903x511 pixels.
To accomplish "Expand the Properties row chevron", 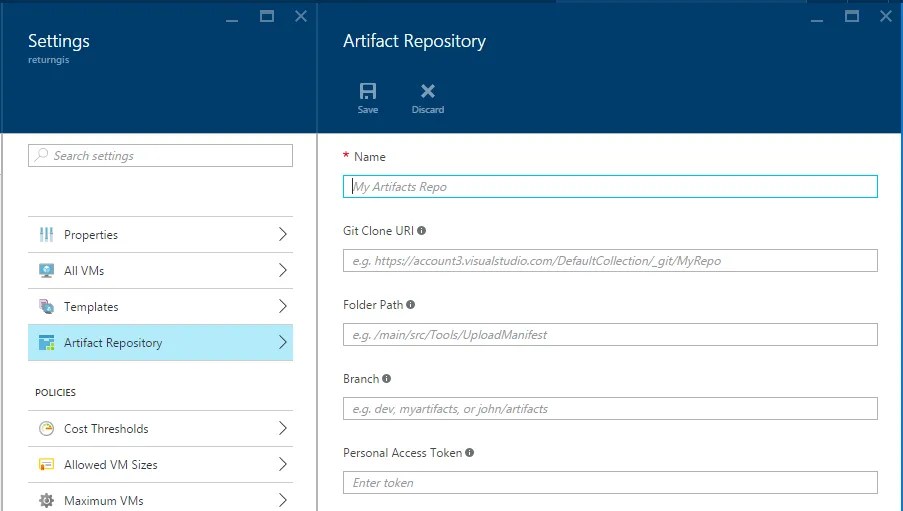I will (x=282, y=234).
